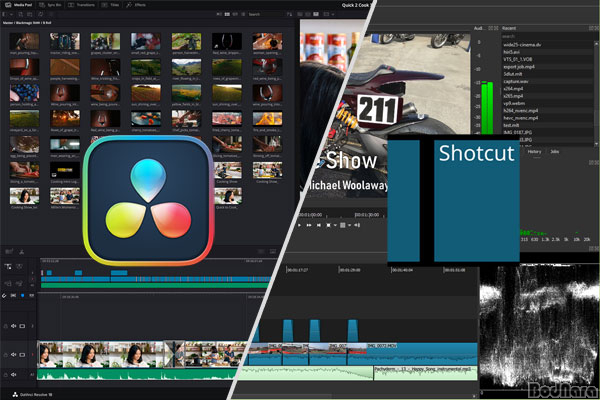Click the DaVinci Resolve 18 logo in status bar
600x400 pixels.
(15, 394)
